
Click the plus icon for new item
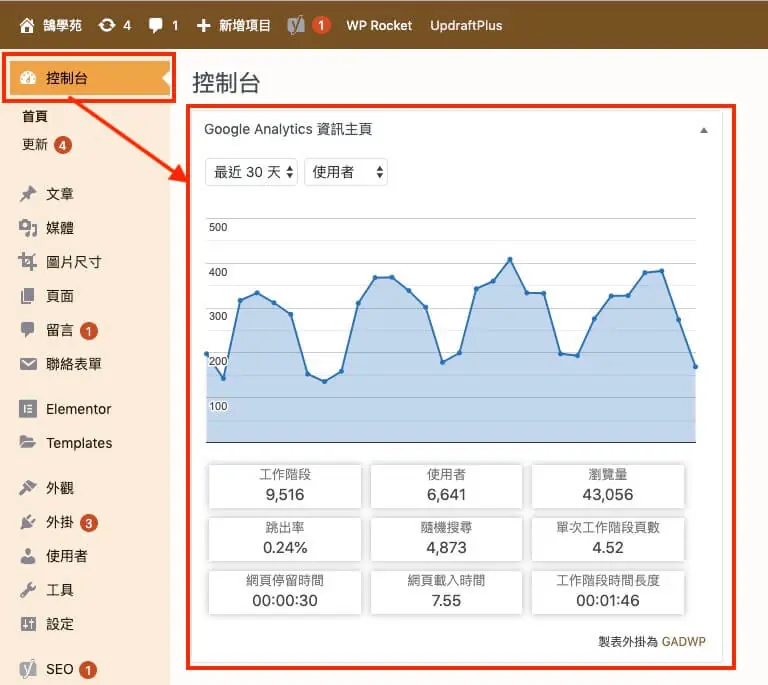203,25
